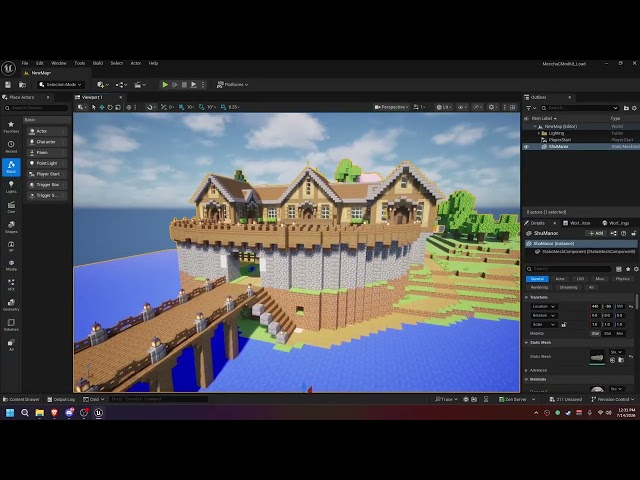Image resolution: width=640 pixels, height=480 pixels.
Task: Choose the Select Objects arrow tool
Action: click(x=94, y=107)
